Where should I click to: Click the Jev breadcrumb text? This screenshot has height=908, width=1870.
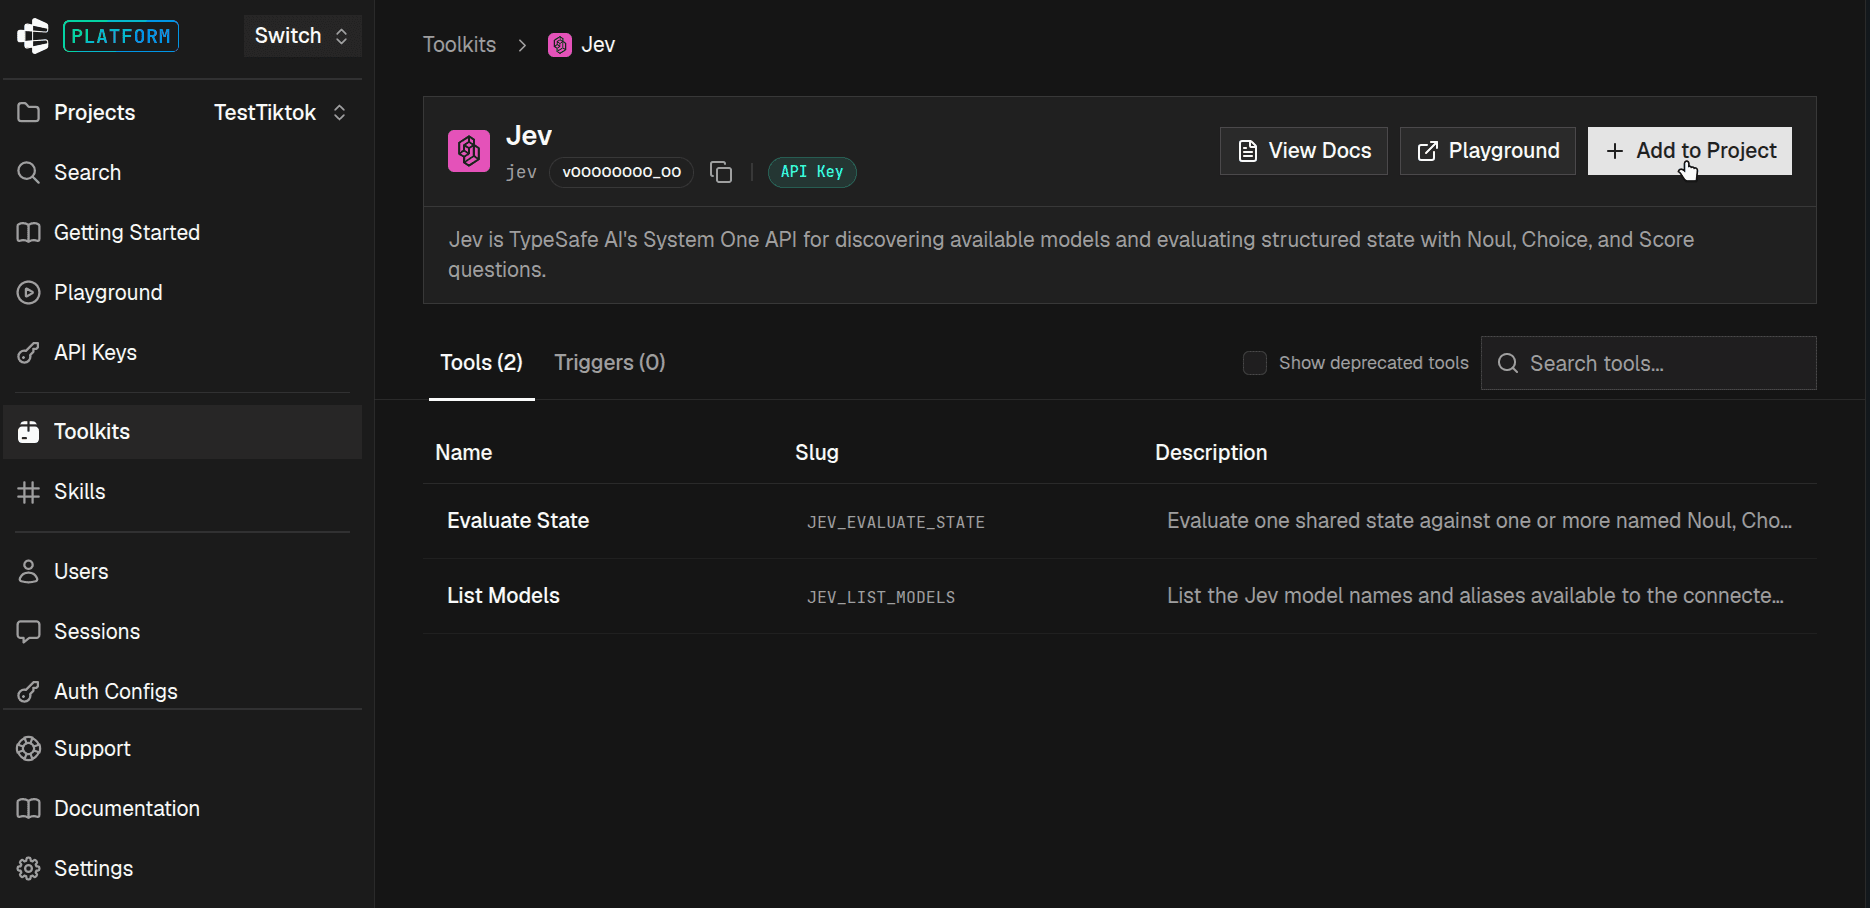coord(598,45)
